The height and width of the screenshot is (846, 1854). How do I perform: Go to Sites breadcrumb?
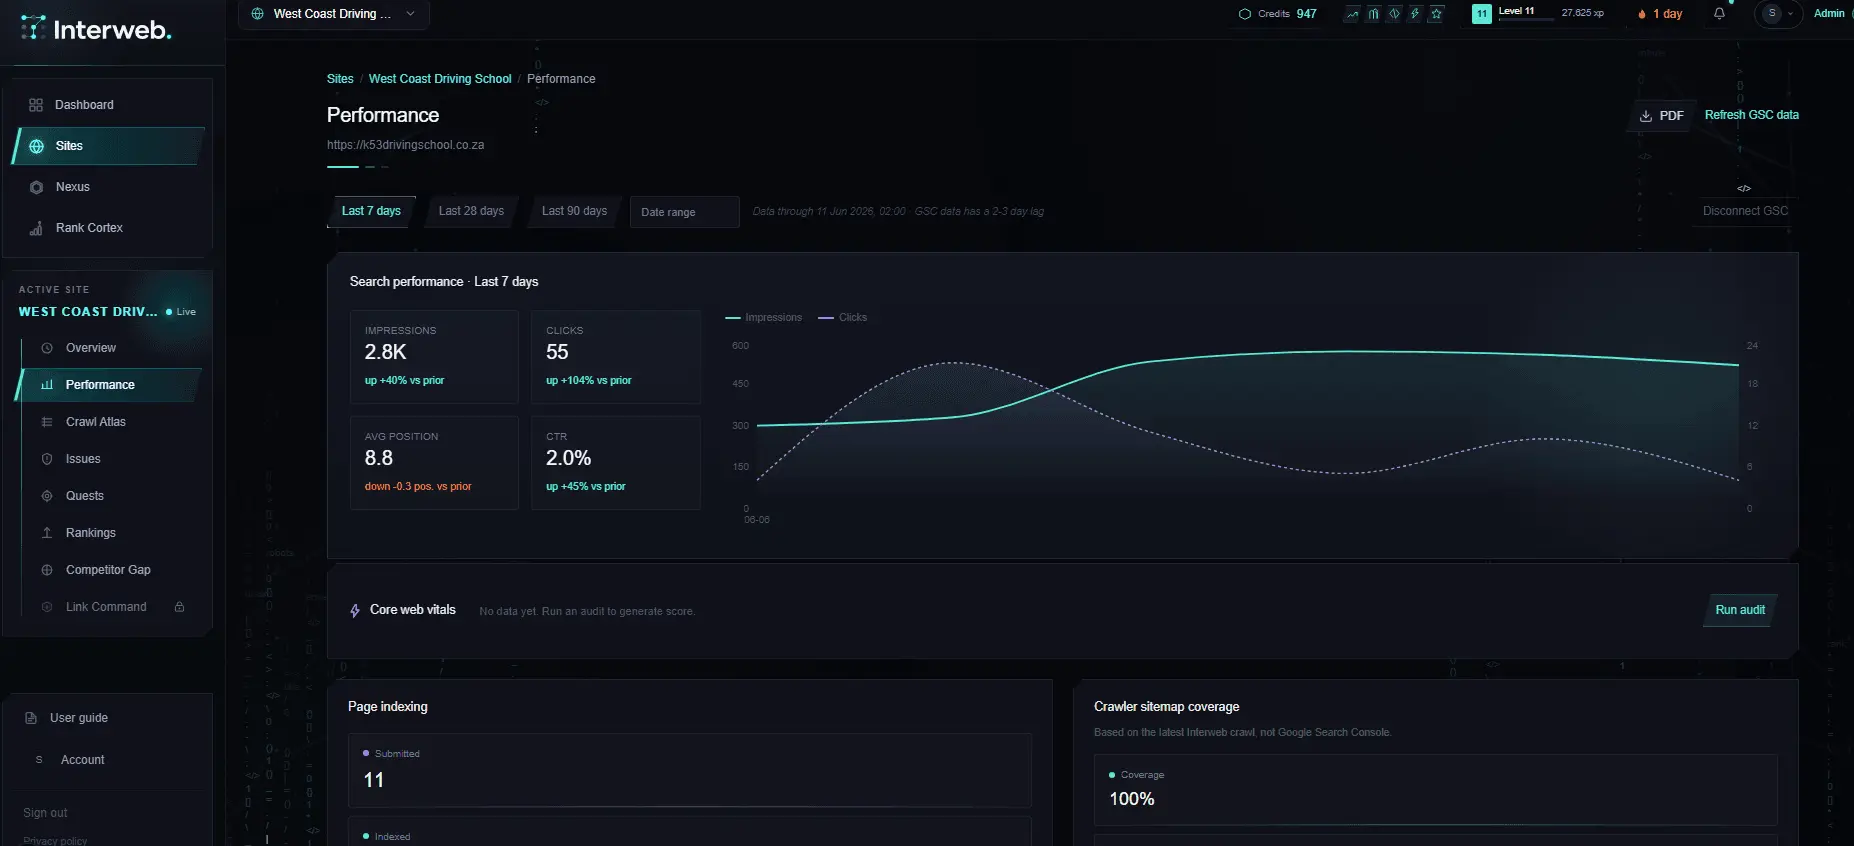(x=340, y=79)
